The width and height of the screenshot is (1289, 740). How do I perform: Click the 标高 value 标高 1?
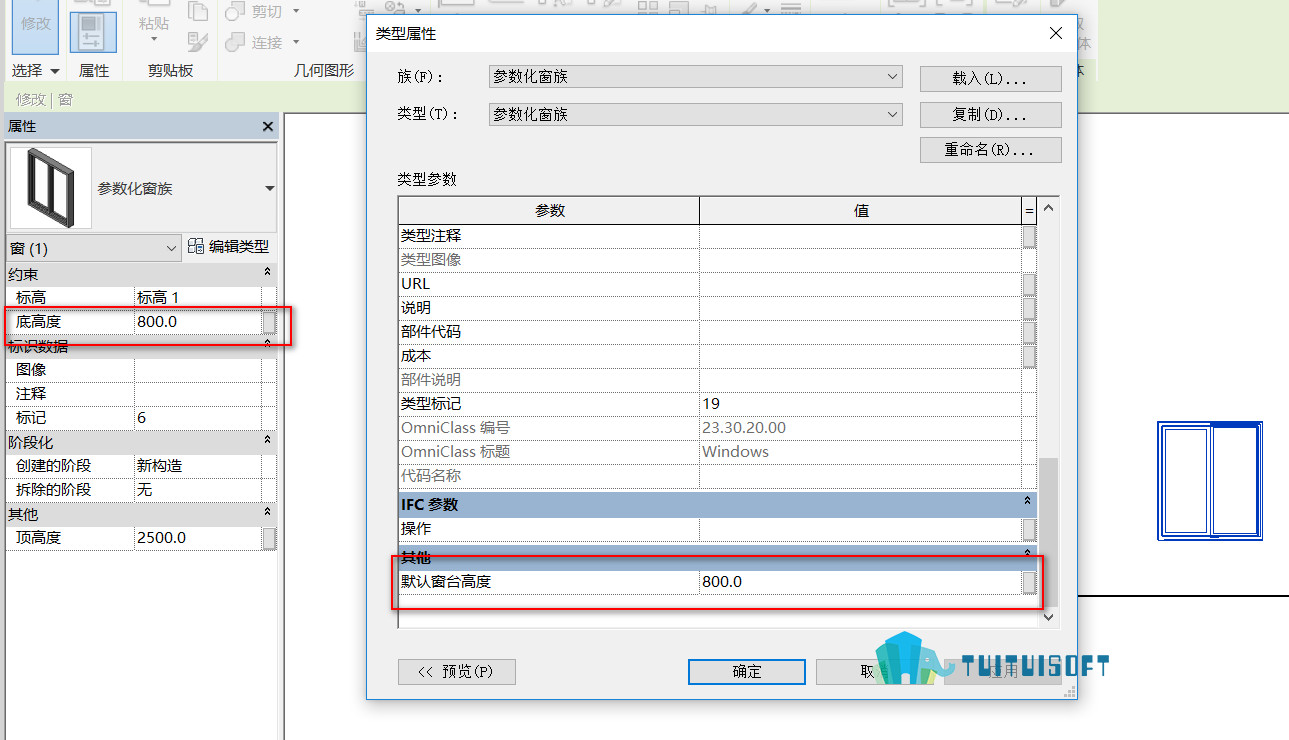(198, 298)
